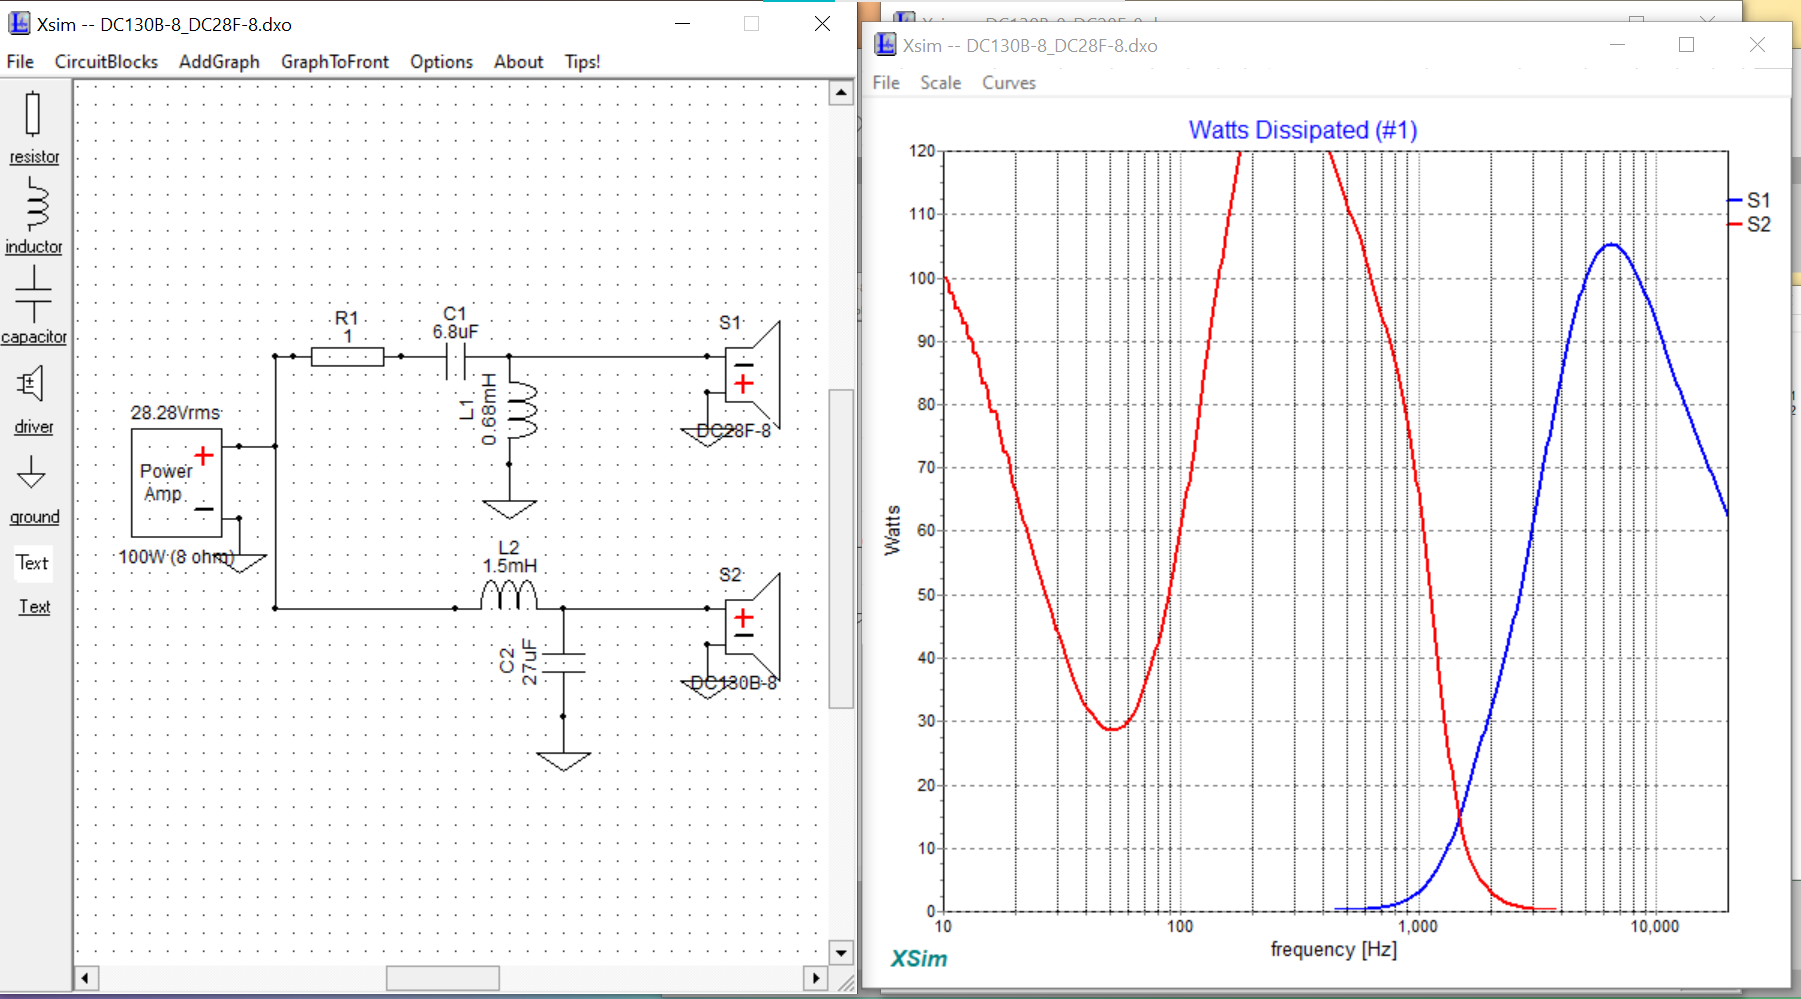Click the vertical scrollbar thumb
This screenshot has width=1801, height=999.
[841, 548]
